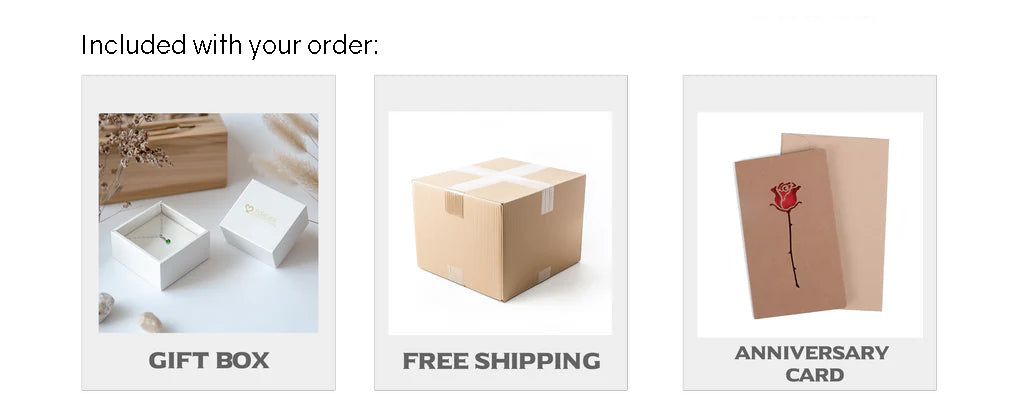Click the white lid beside open box
Image resolution: width=1024 pixels, height=419 pixels.
264,222
